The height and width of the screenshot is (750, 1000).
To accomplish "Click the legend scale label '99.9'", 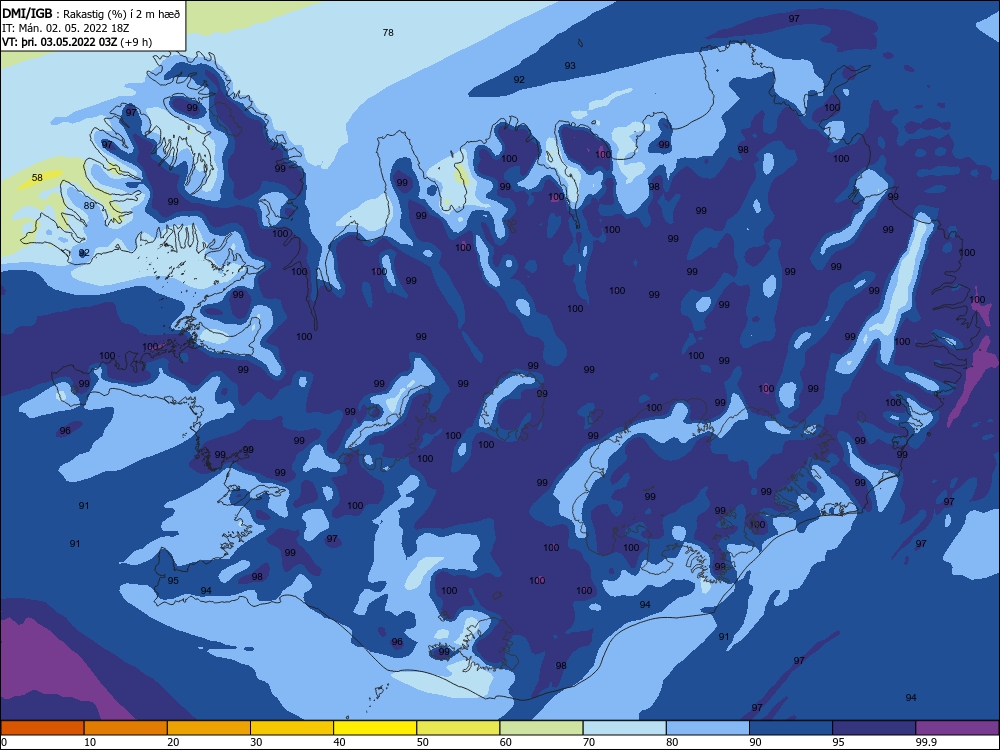I will [x=926, y=742].
